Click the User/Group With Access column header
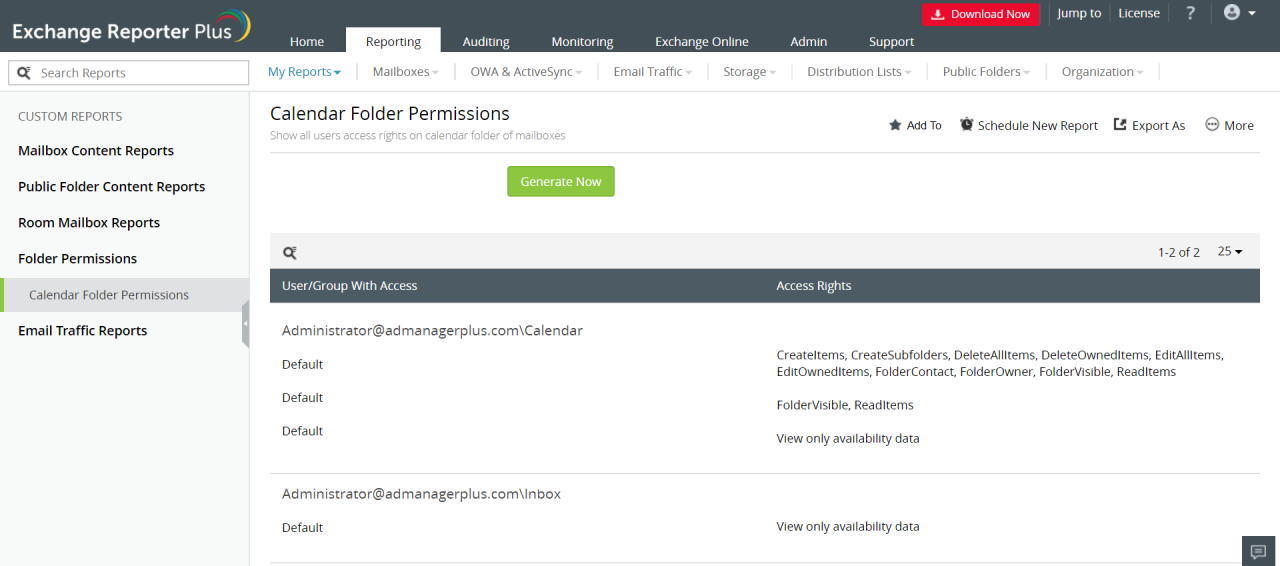 pos(349,286)
